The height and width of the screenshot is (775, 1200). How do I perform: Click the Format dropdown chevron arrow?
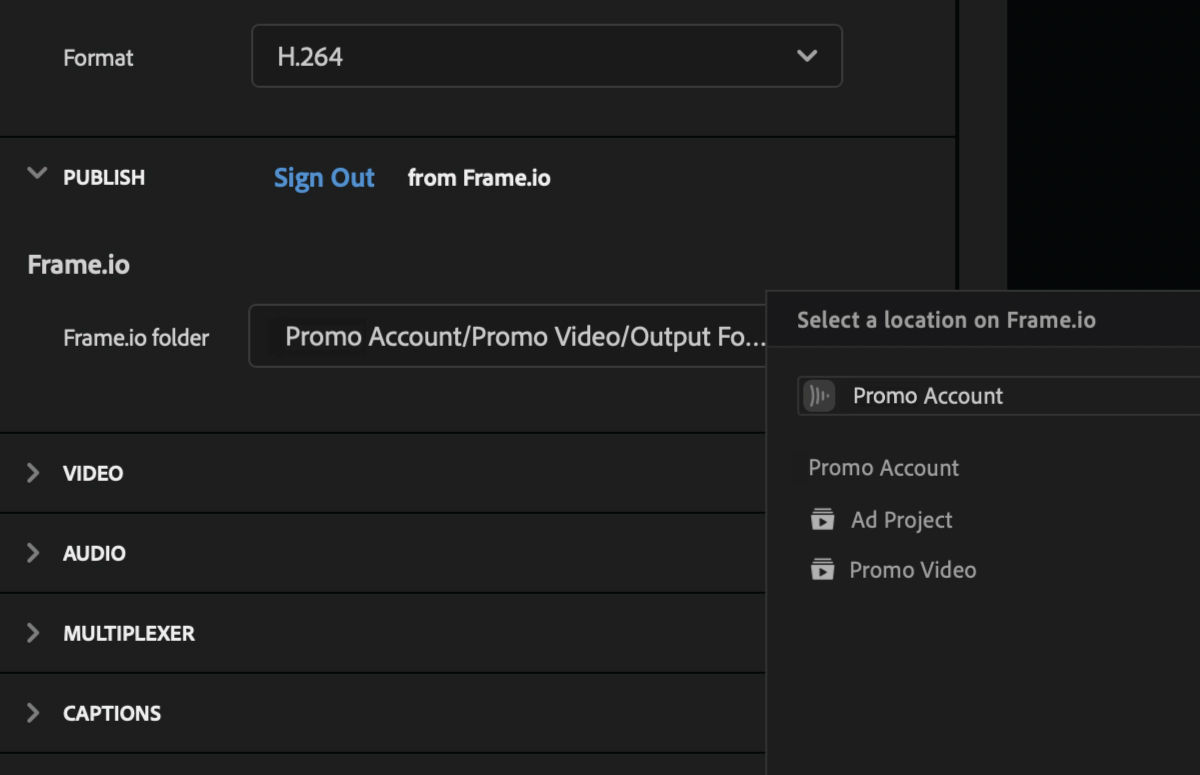tap(806, 56)
